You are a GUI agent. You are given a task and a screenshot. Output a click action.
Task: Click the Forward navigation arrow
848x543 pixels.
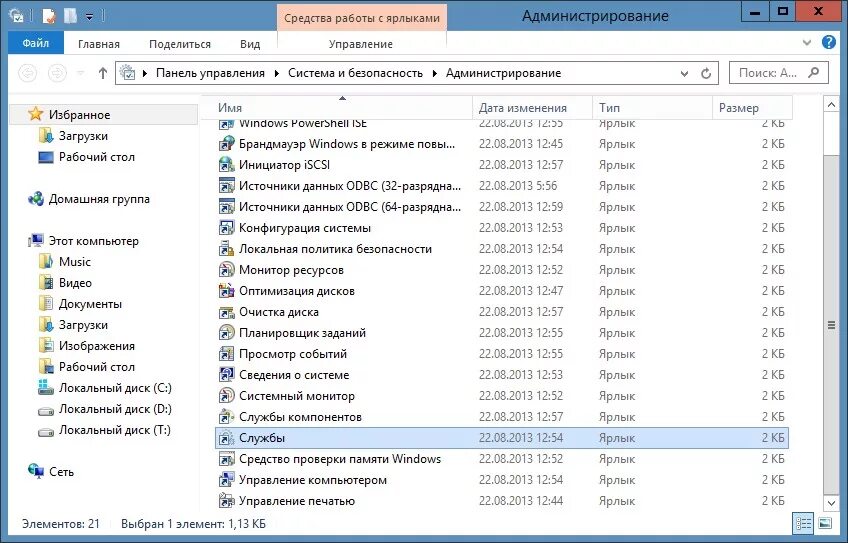(x=57, y=73)
